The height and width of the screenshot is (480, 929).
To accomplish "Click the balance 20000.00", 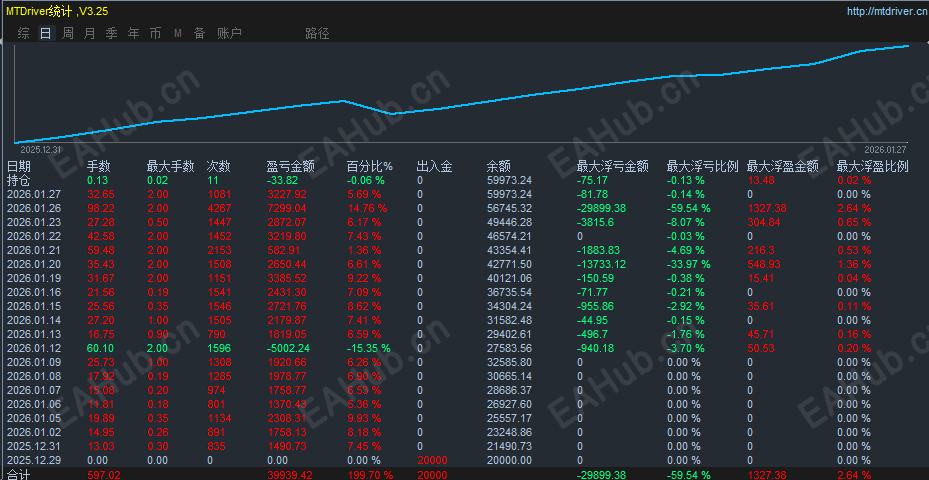I will [509, 460].
